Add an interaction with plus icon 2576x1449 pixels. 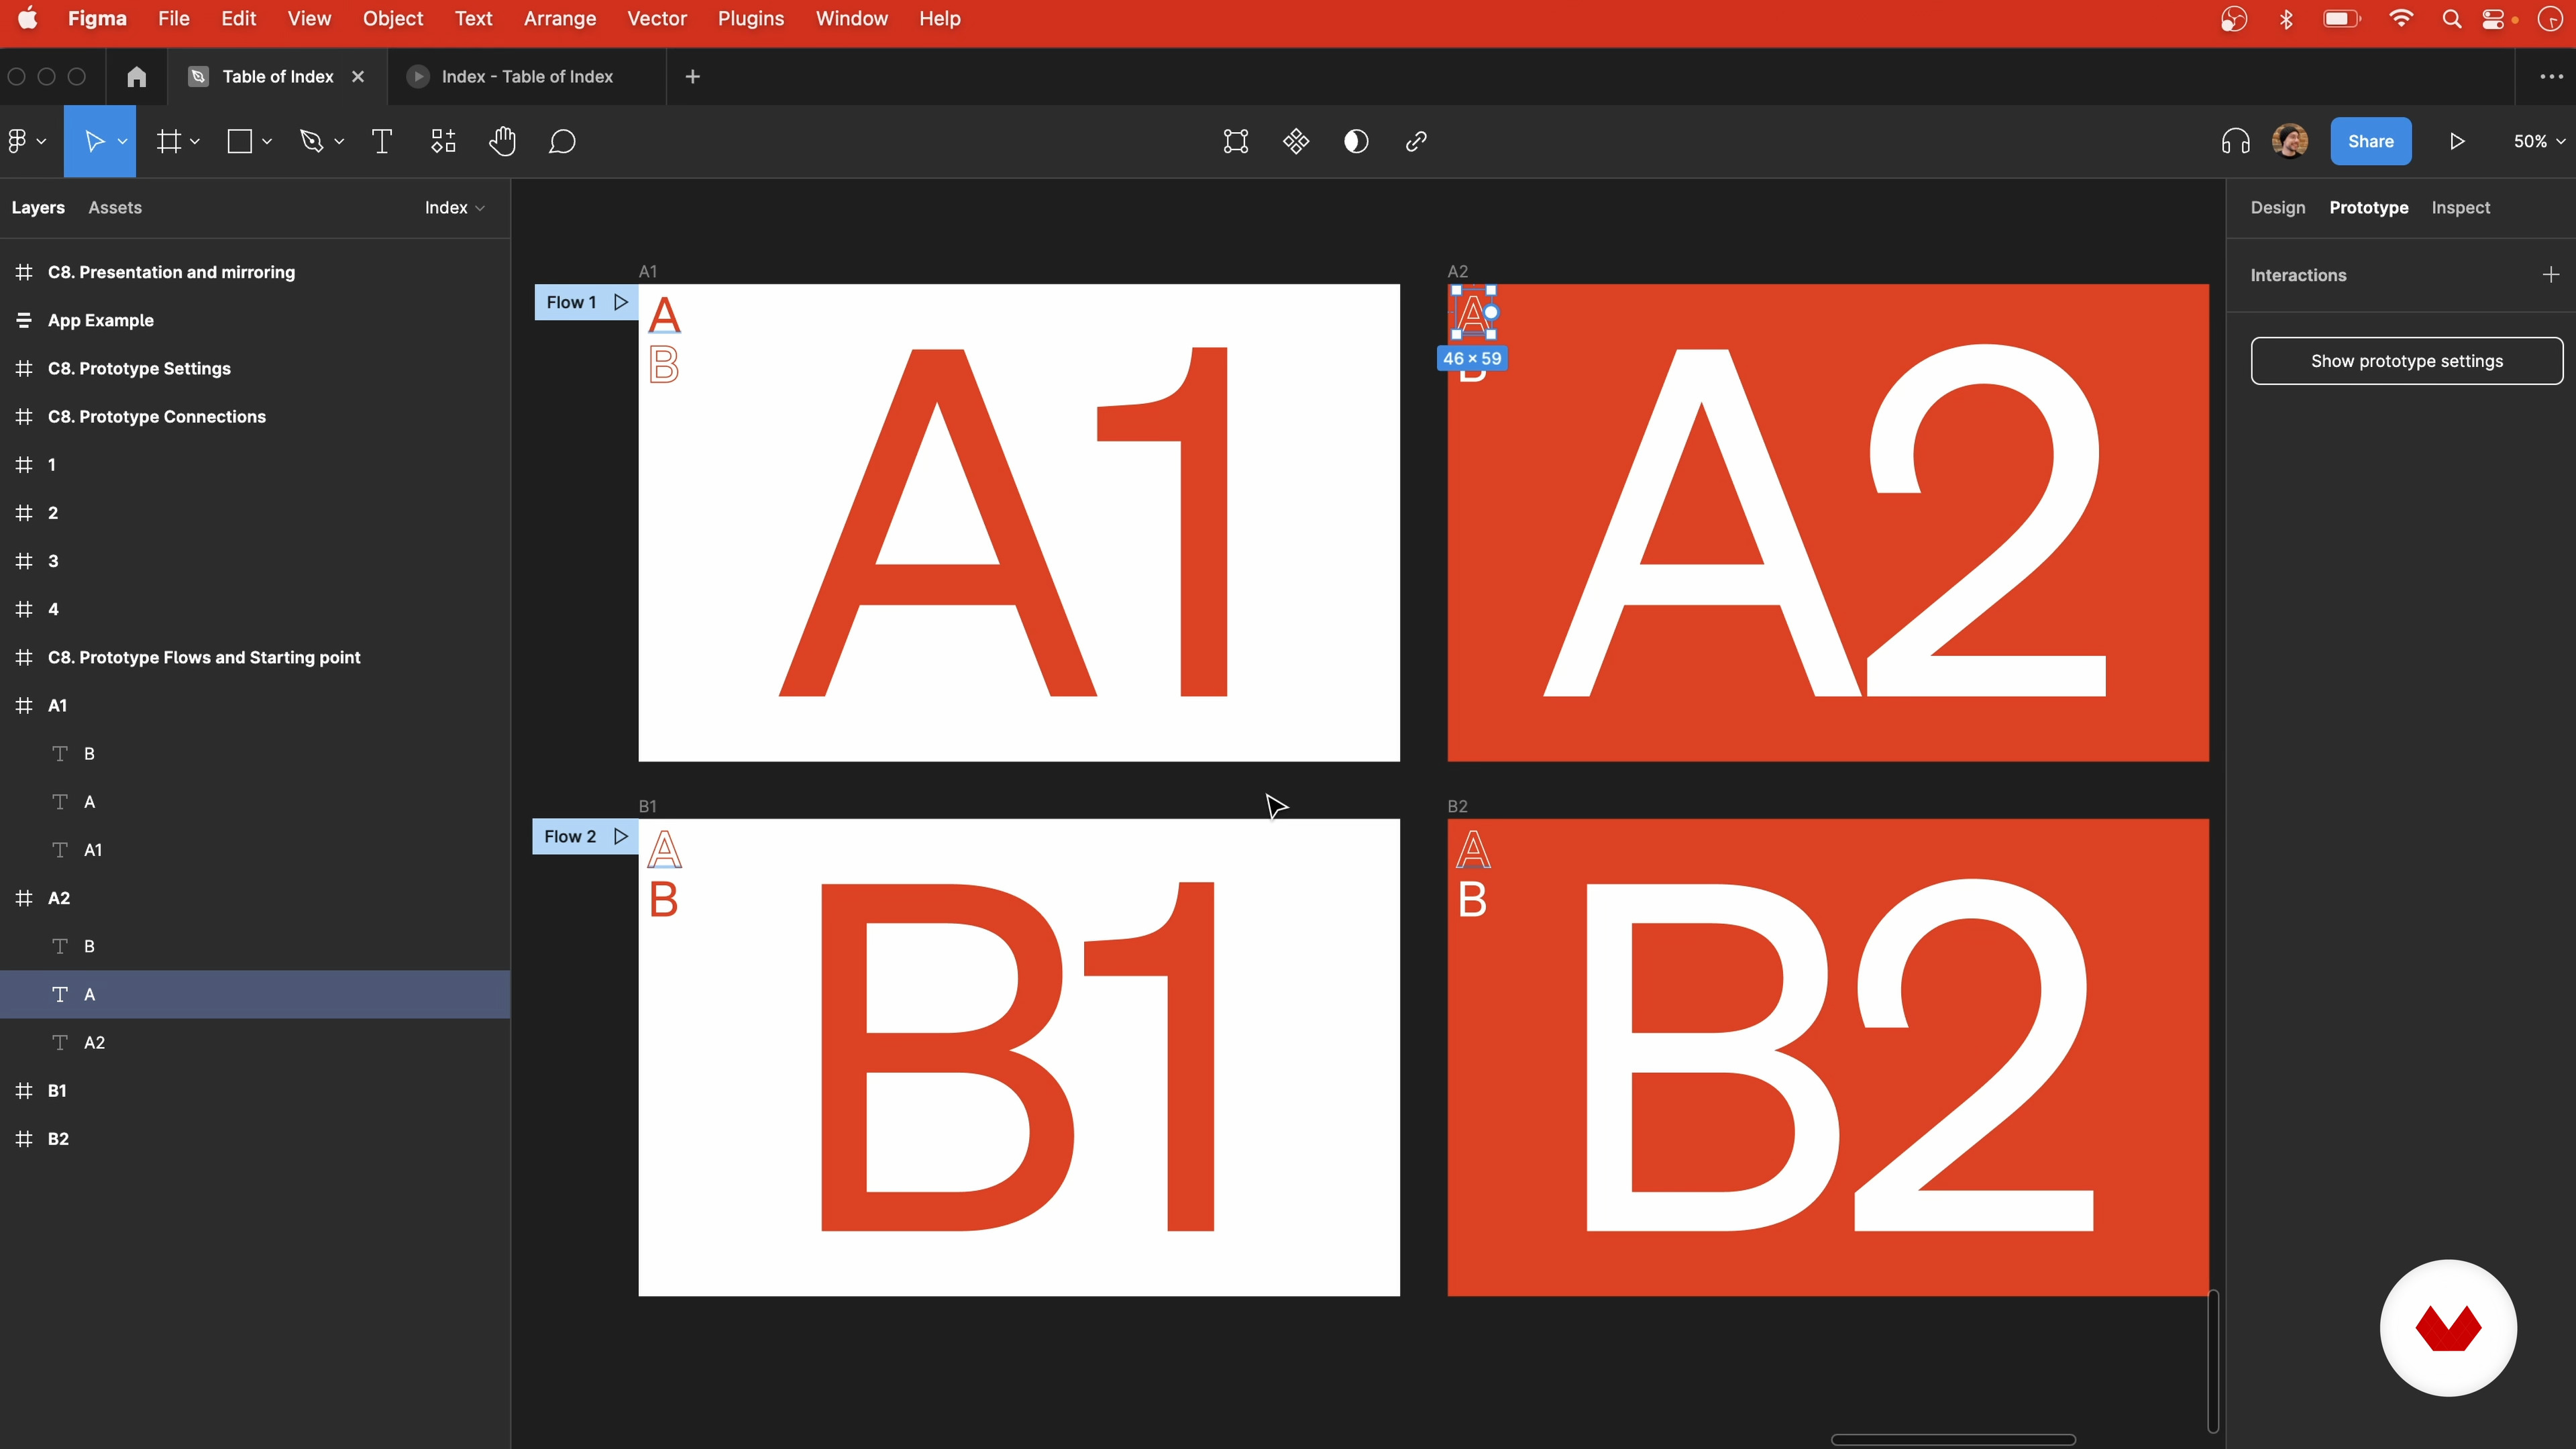2551,274
